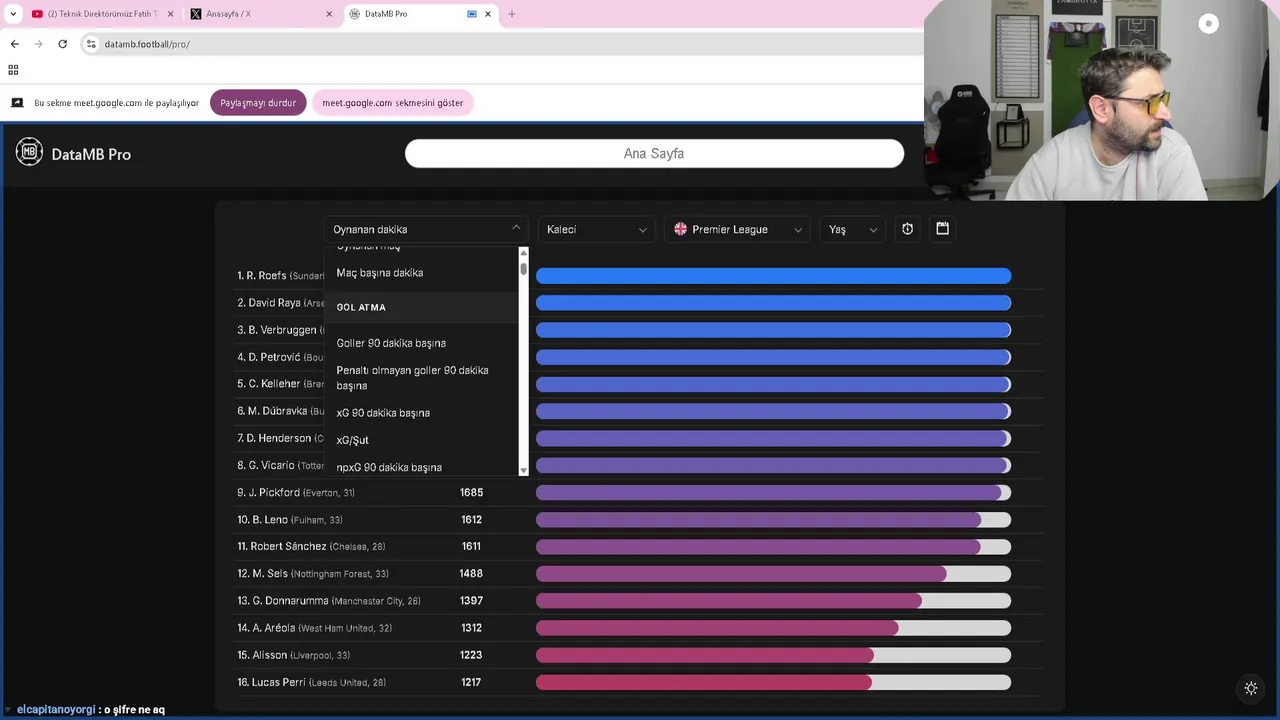The width and height of the screenshot is (1280, 720).
Task: Click the DataMB Pro logo icon
Action: 29,152
